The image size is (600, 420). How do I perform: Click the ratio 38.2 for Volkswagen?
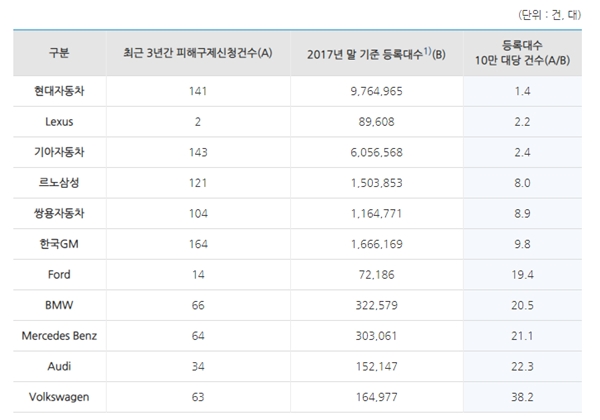pos(522,397)
